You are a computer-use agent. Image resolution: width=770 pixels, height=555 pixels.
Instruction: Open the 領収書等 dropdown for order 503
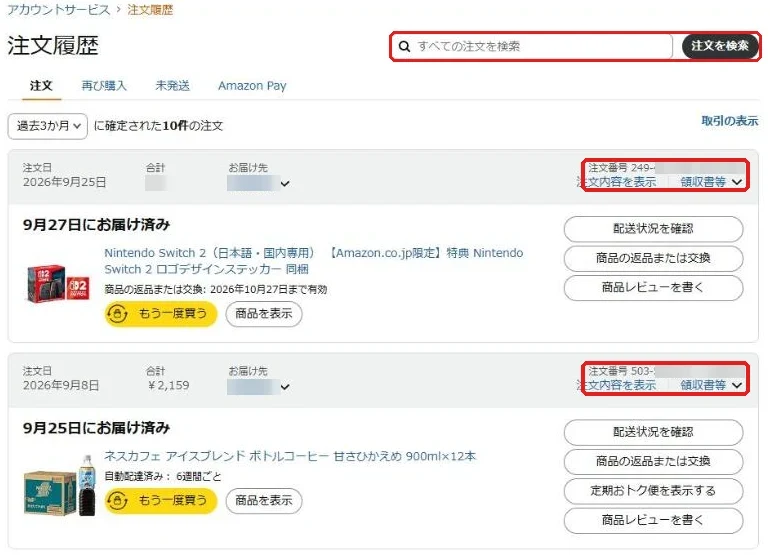click(711, 385)
